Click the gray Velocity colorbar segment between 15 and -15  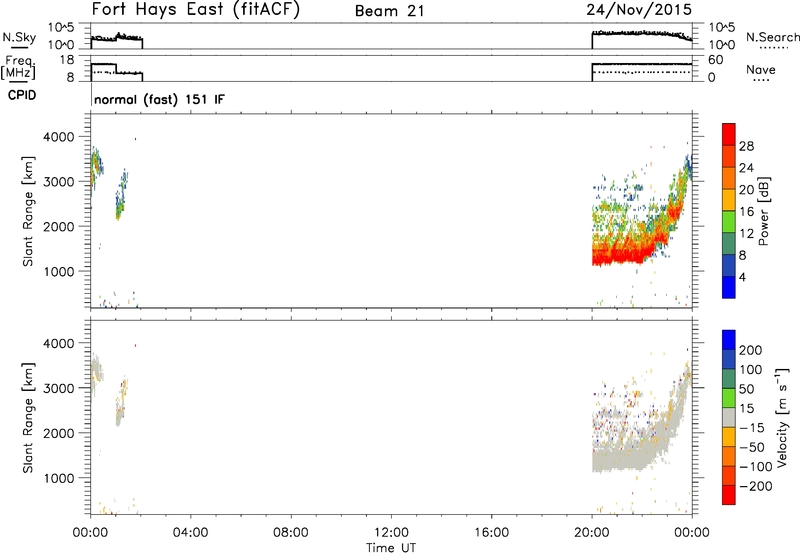(x=729, y=417)
